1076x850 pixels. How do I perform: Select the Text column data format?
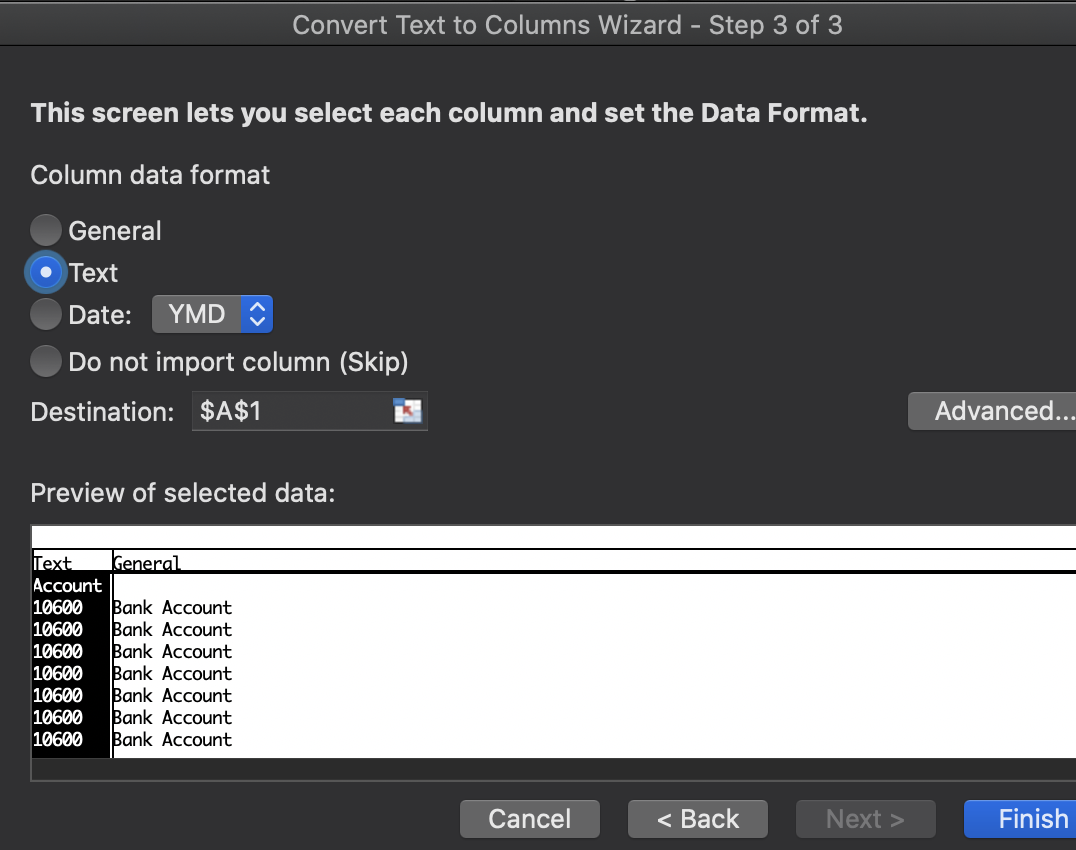click(x=45, y=271)
